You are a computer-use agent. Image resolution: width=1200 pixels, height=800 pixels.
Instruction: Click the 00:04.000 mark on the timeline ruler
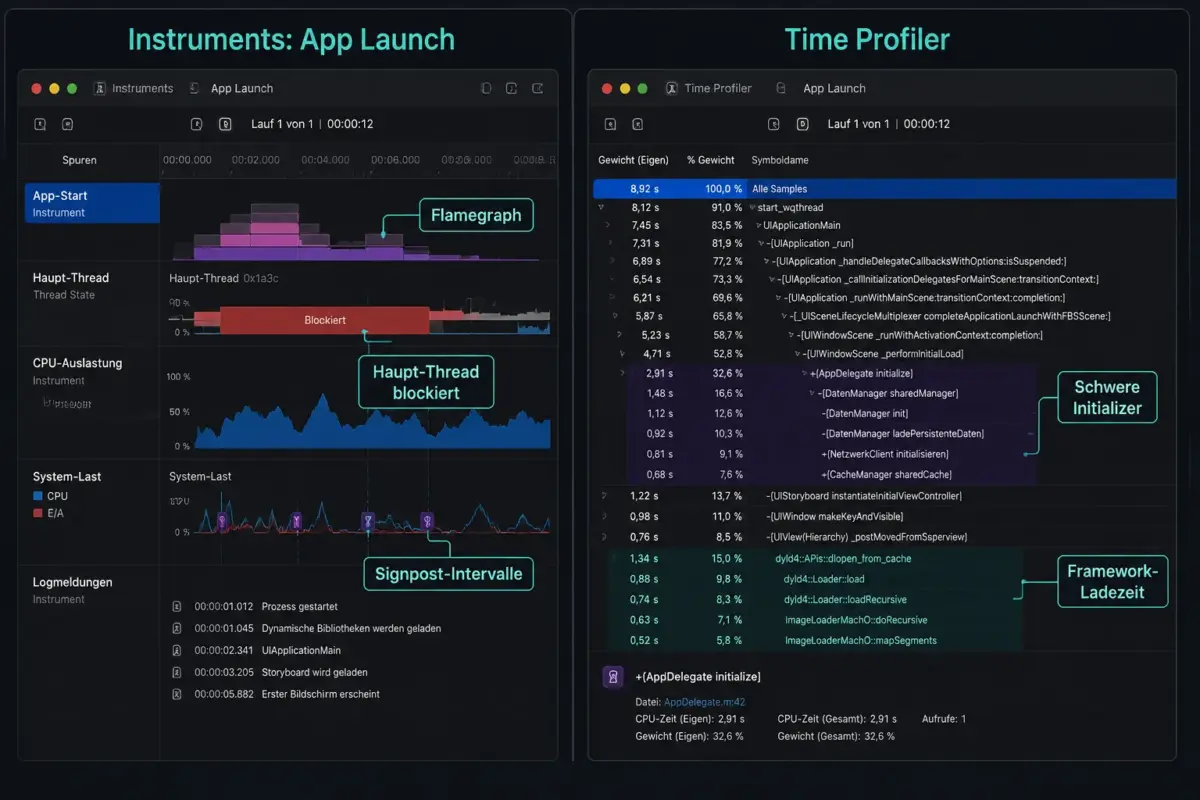pyautogui.click(x=325, y=160)
